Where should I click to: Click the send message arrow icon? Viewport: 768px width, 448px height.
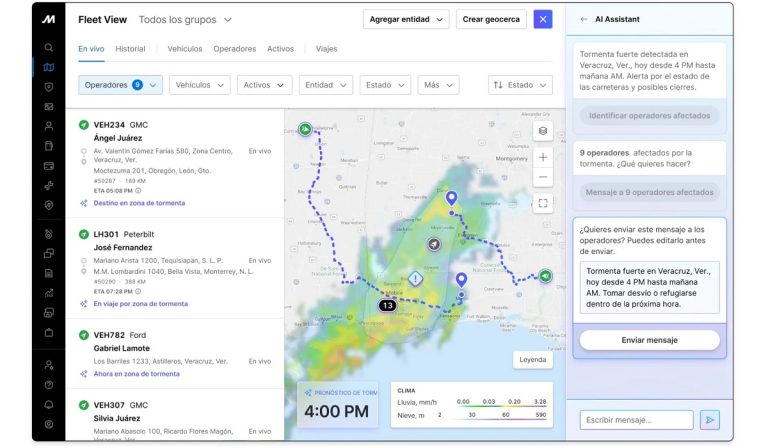pyautogui.click(x=710, y=420)
